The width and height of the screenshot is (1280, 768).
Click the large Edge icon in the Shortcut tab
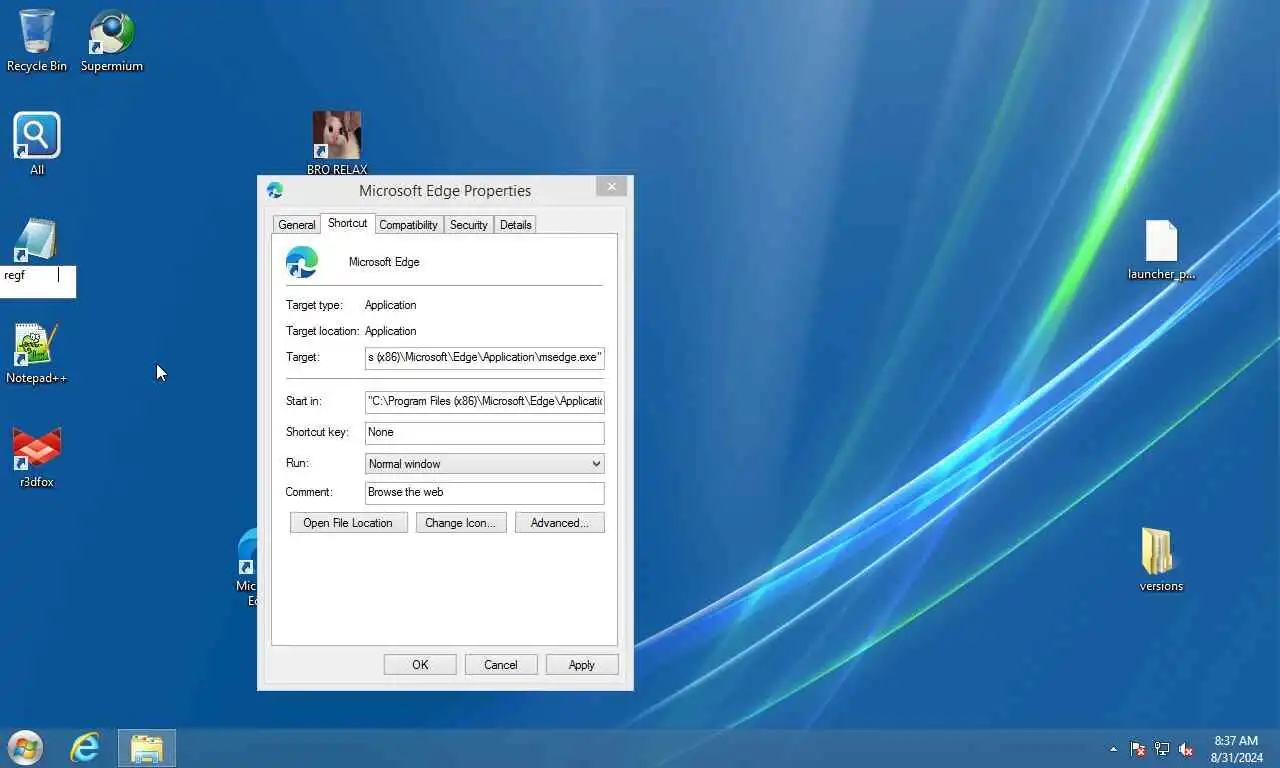coord(302,261)
